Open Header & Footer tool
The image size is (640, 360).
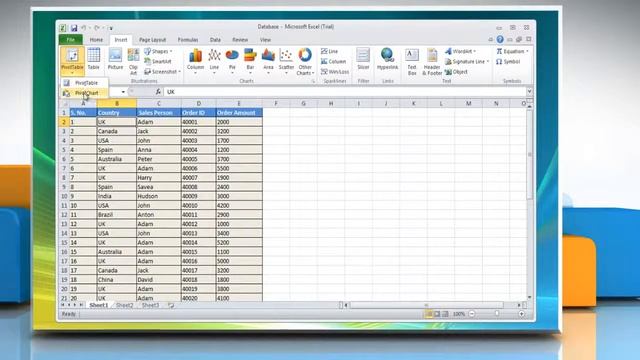click(x=432, y=61)
